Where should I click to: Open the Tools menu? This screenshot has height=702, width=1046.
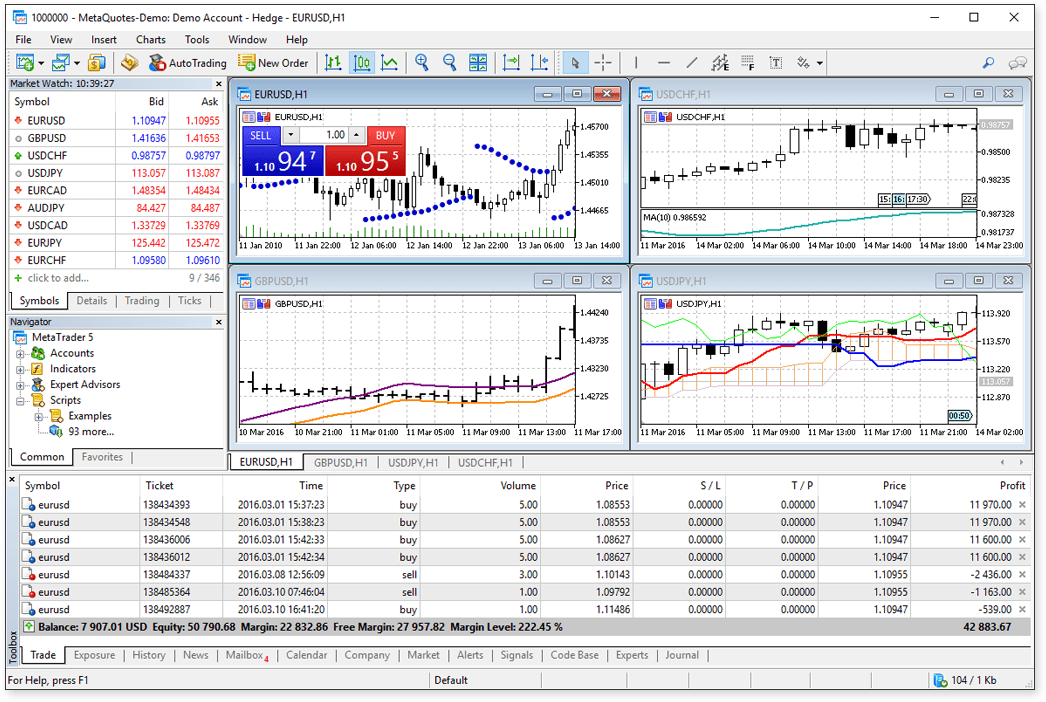tap(197, 39)
